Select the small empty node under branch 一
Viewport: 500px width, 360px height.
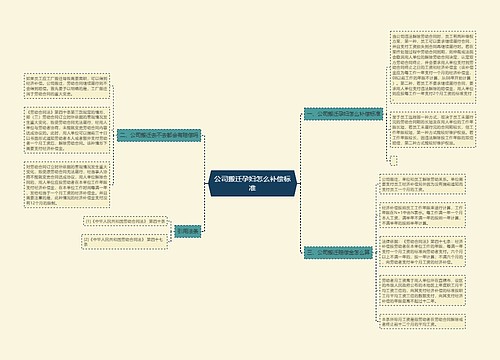click(x=394, y=160)
